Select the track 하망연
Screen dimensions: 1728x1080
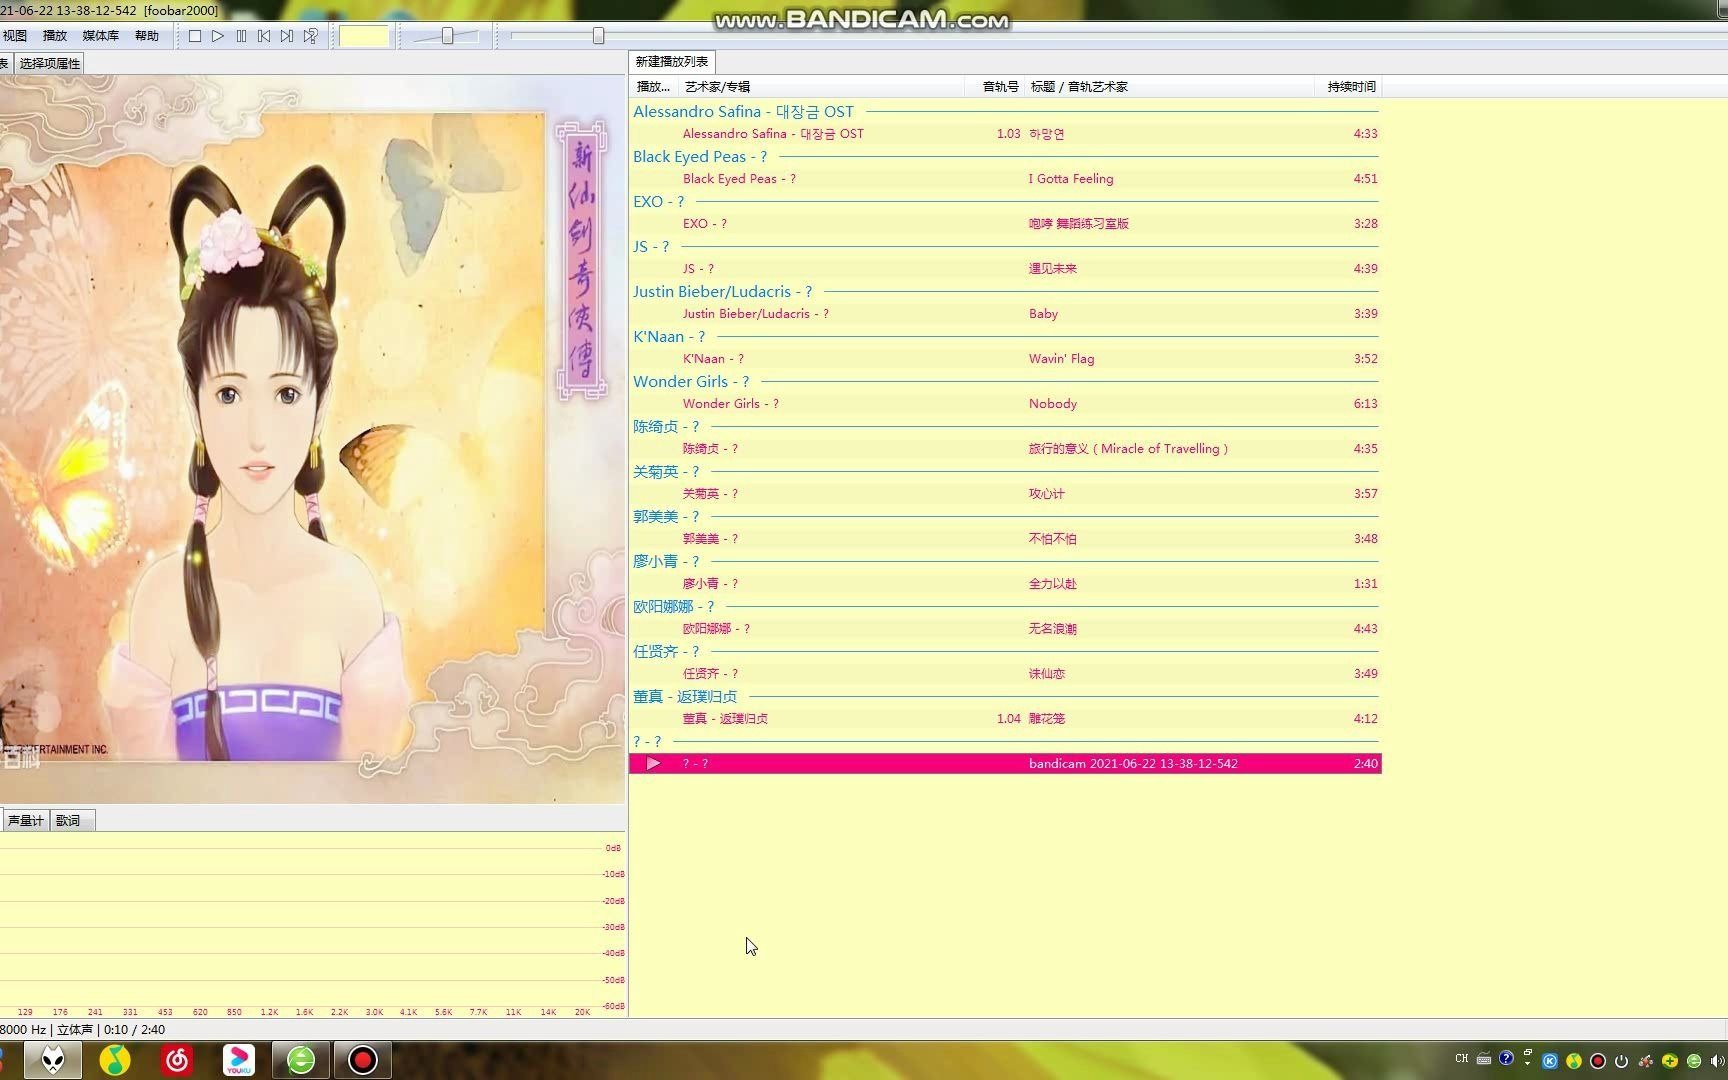coord(1005,134)
